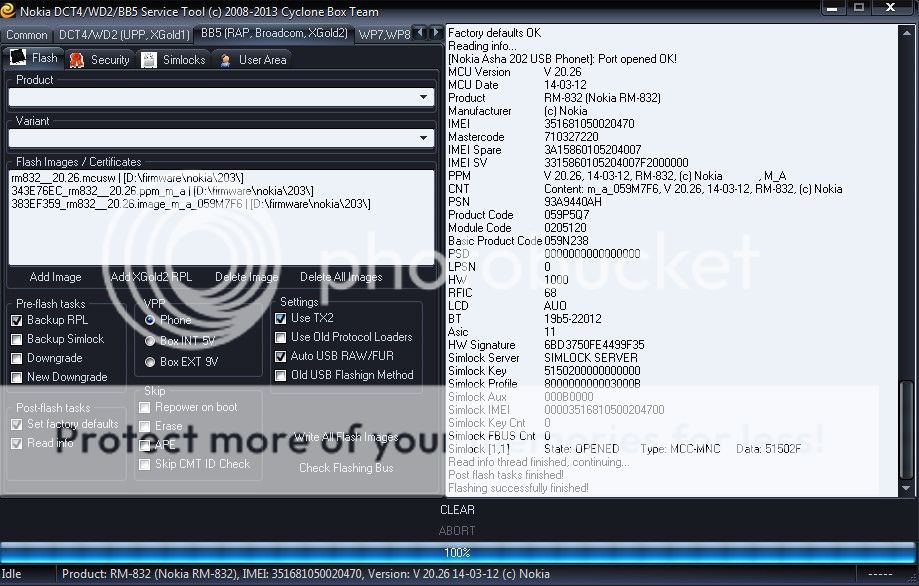Click the User Area person icon
This screenshot has height=586, width=919.
pyautogui.click(x=225, y=60)
